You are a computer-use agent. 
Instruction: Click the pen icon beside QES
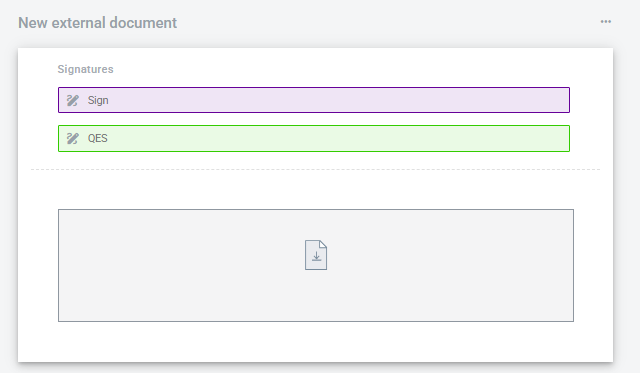click(x=73, y=138)
